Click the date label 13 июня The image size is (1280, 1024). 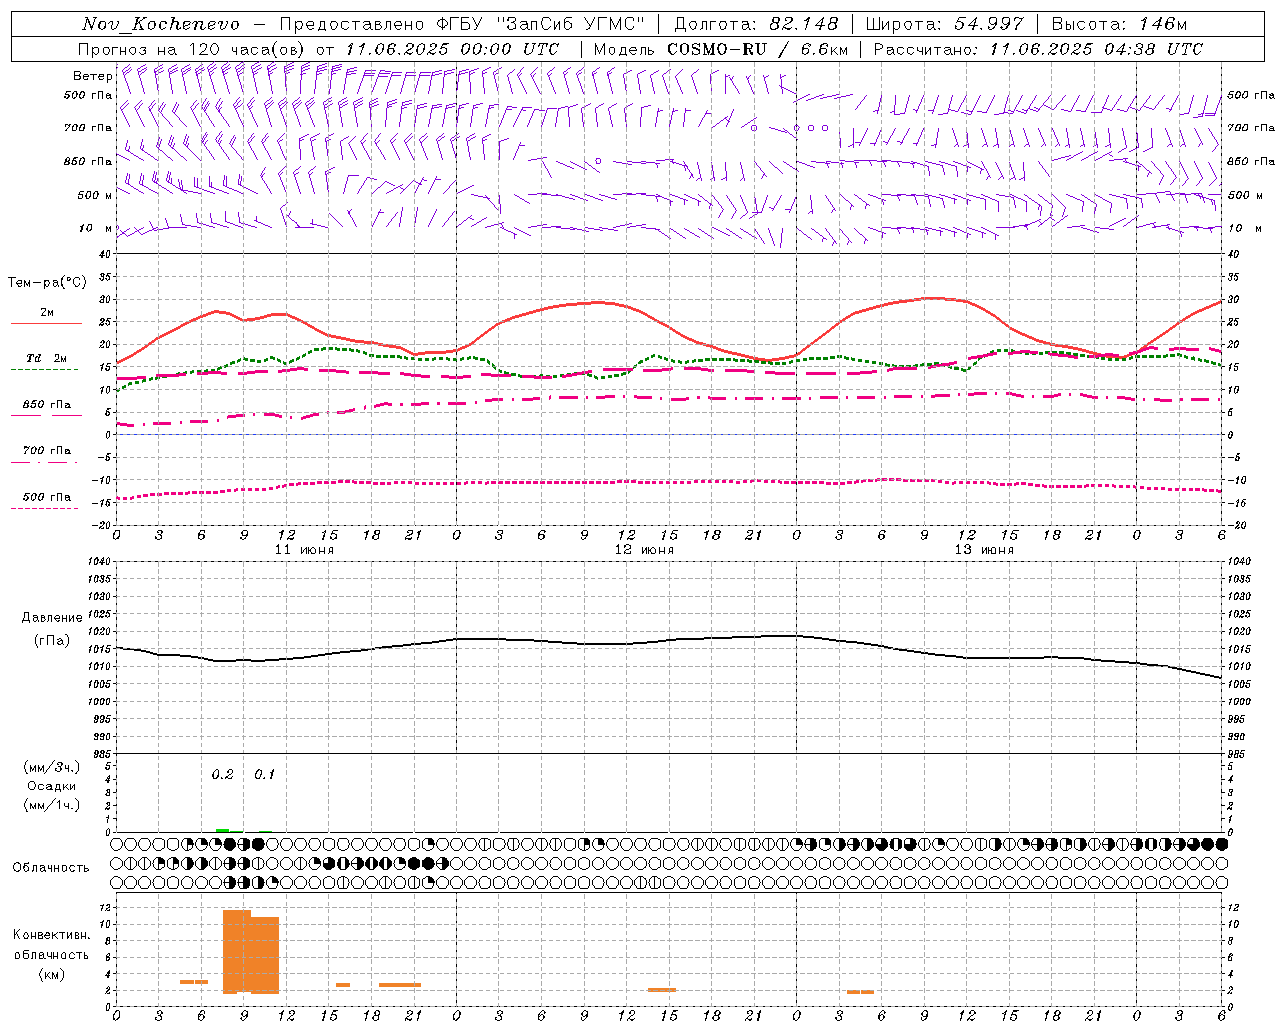click(x=984, y=550)
